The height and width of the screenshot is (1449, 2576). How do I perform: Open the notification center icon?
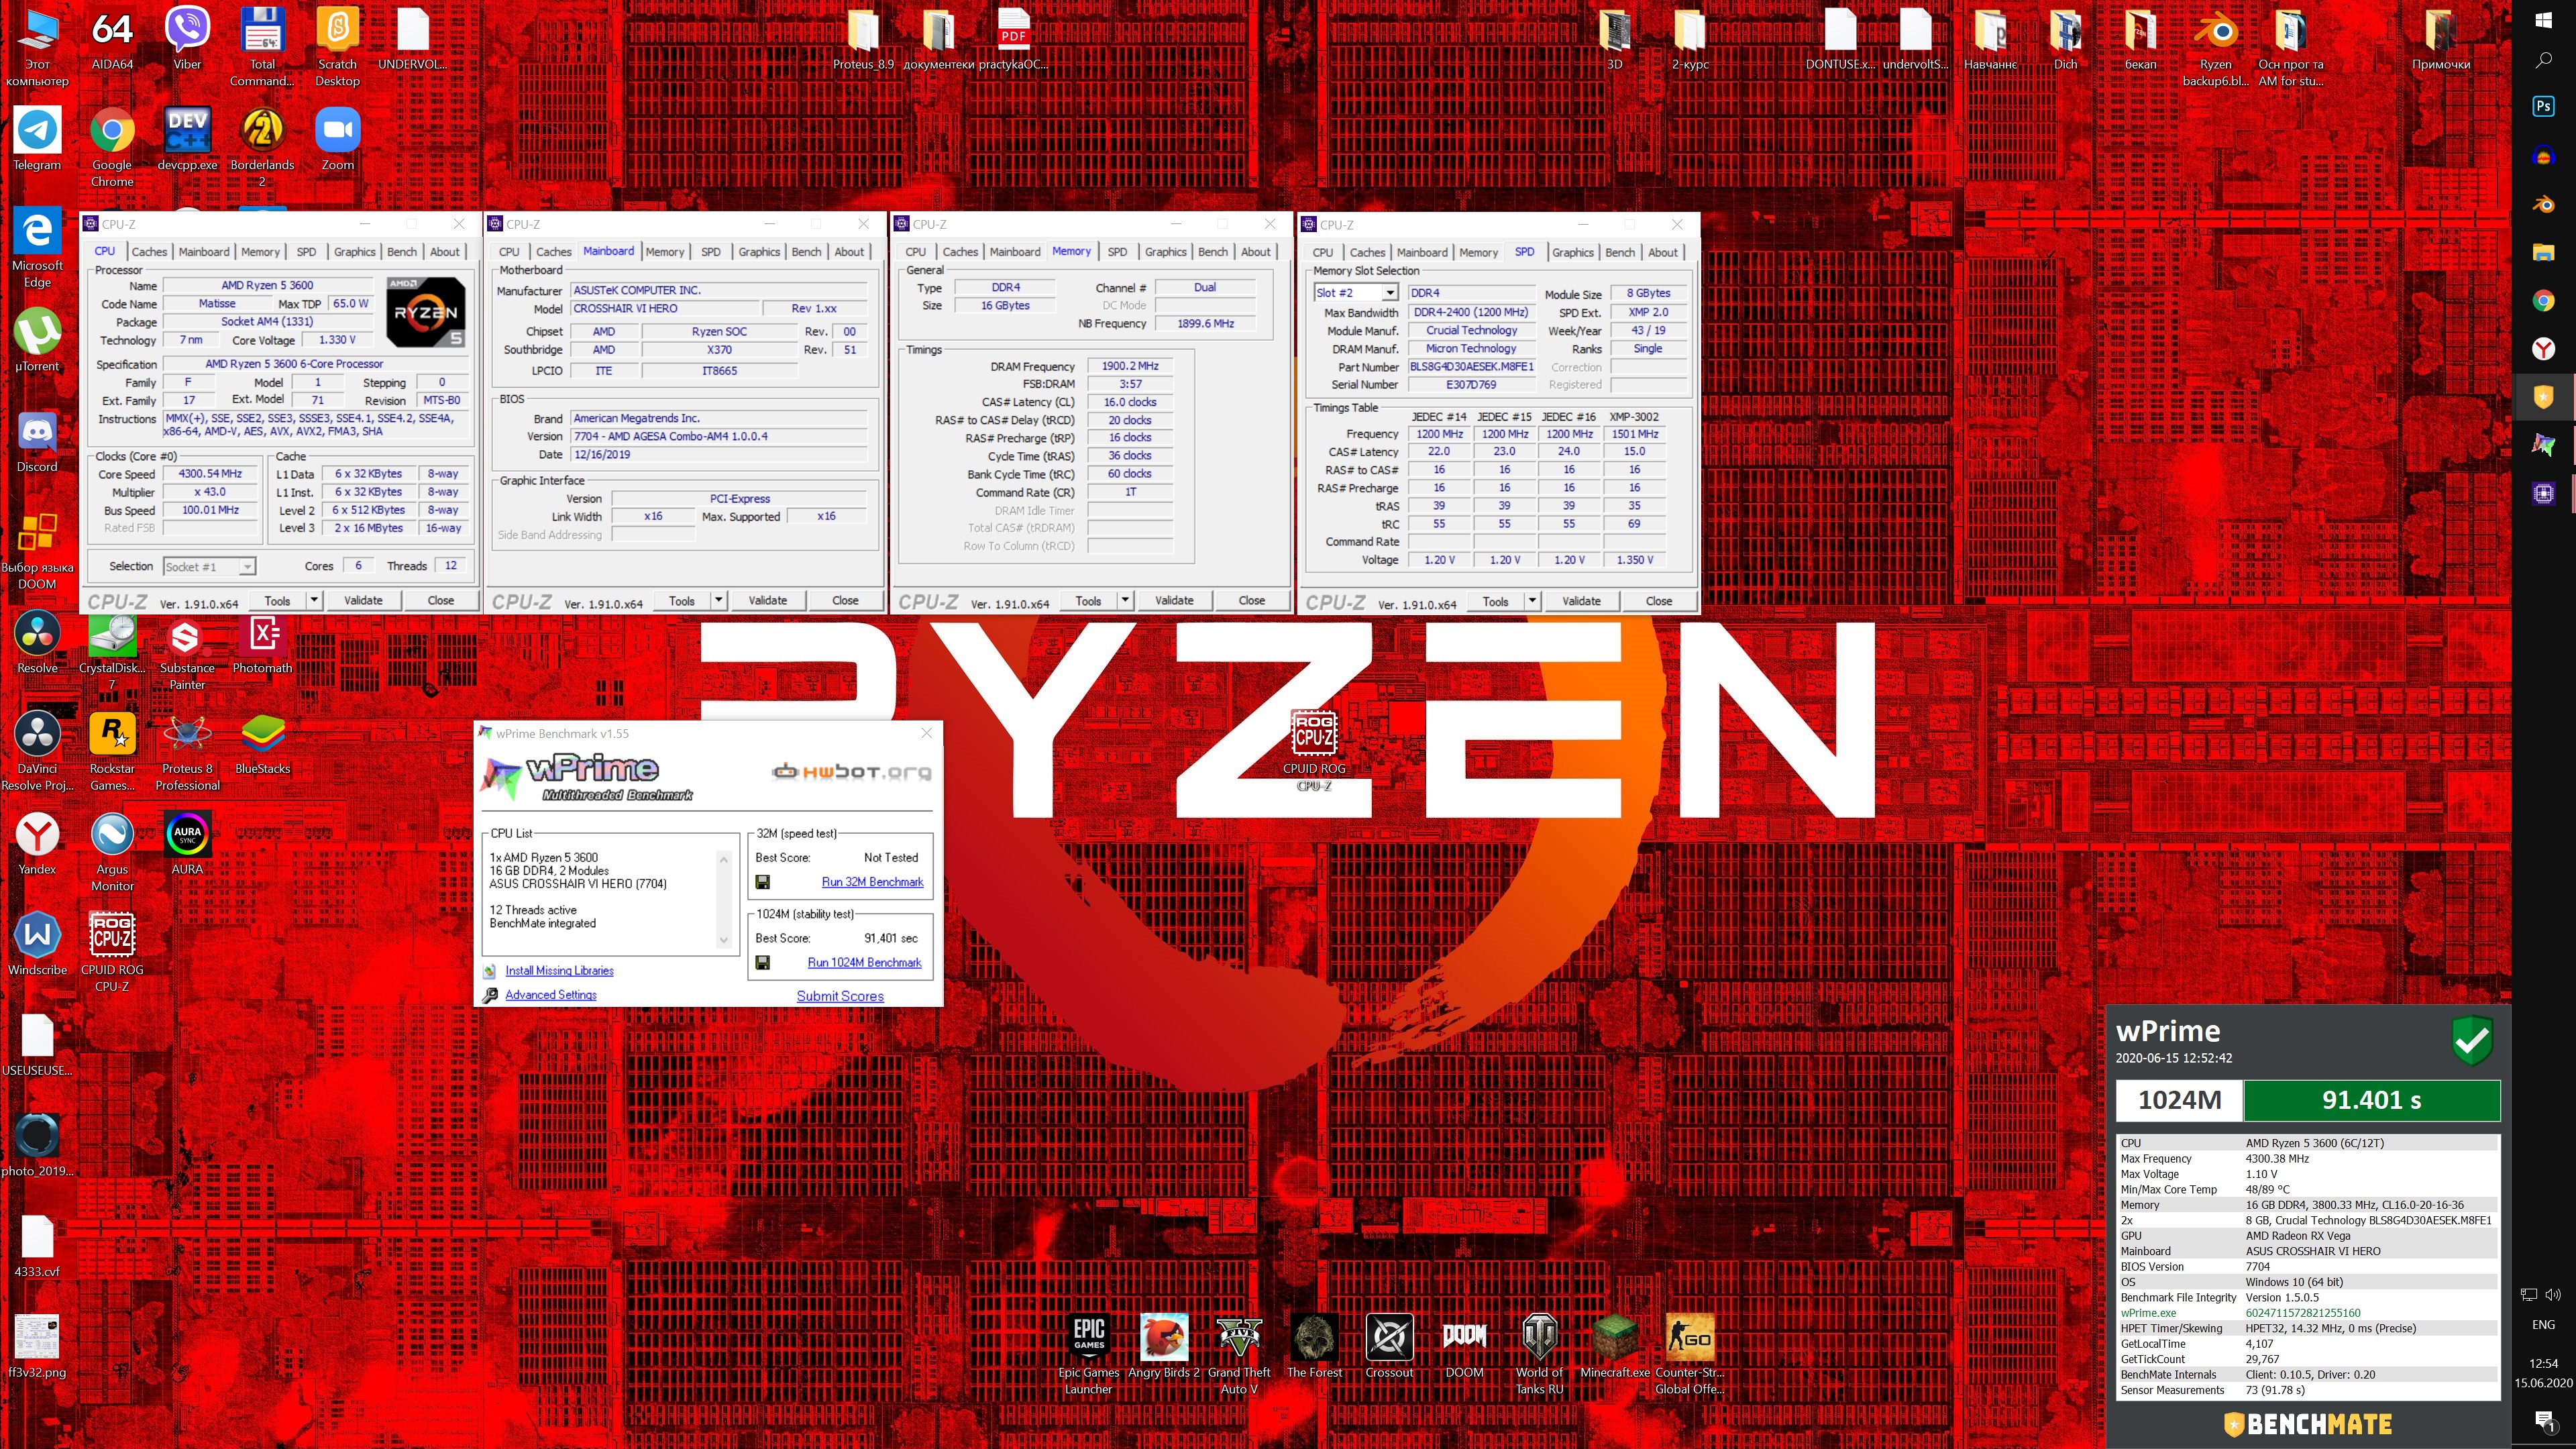(x=2544, y=1420)
